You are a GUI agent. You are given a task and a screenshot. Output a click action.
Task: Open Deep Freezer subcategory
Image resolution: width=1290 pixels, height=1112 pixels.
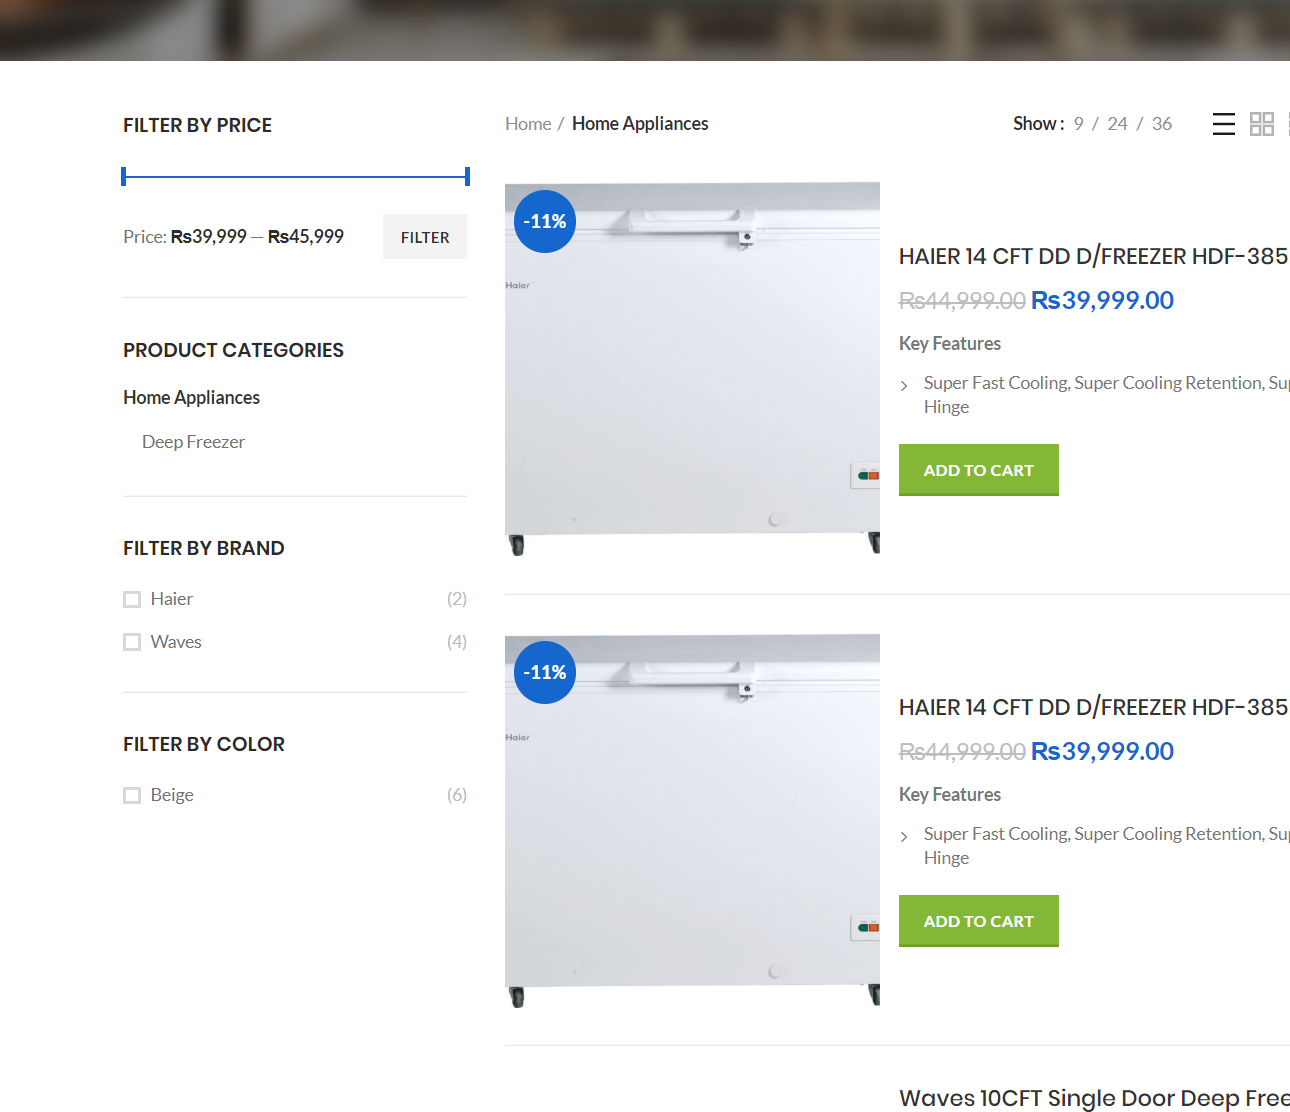click(x=193, y=442)
